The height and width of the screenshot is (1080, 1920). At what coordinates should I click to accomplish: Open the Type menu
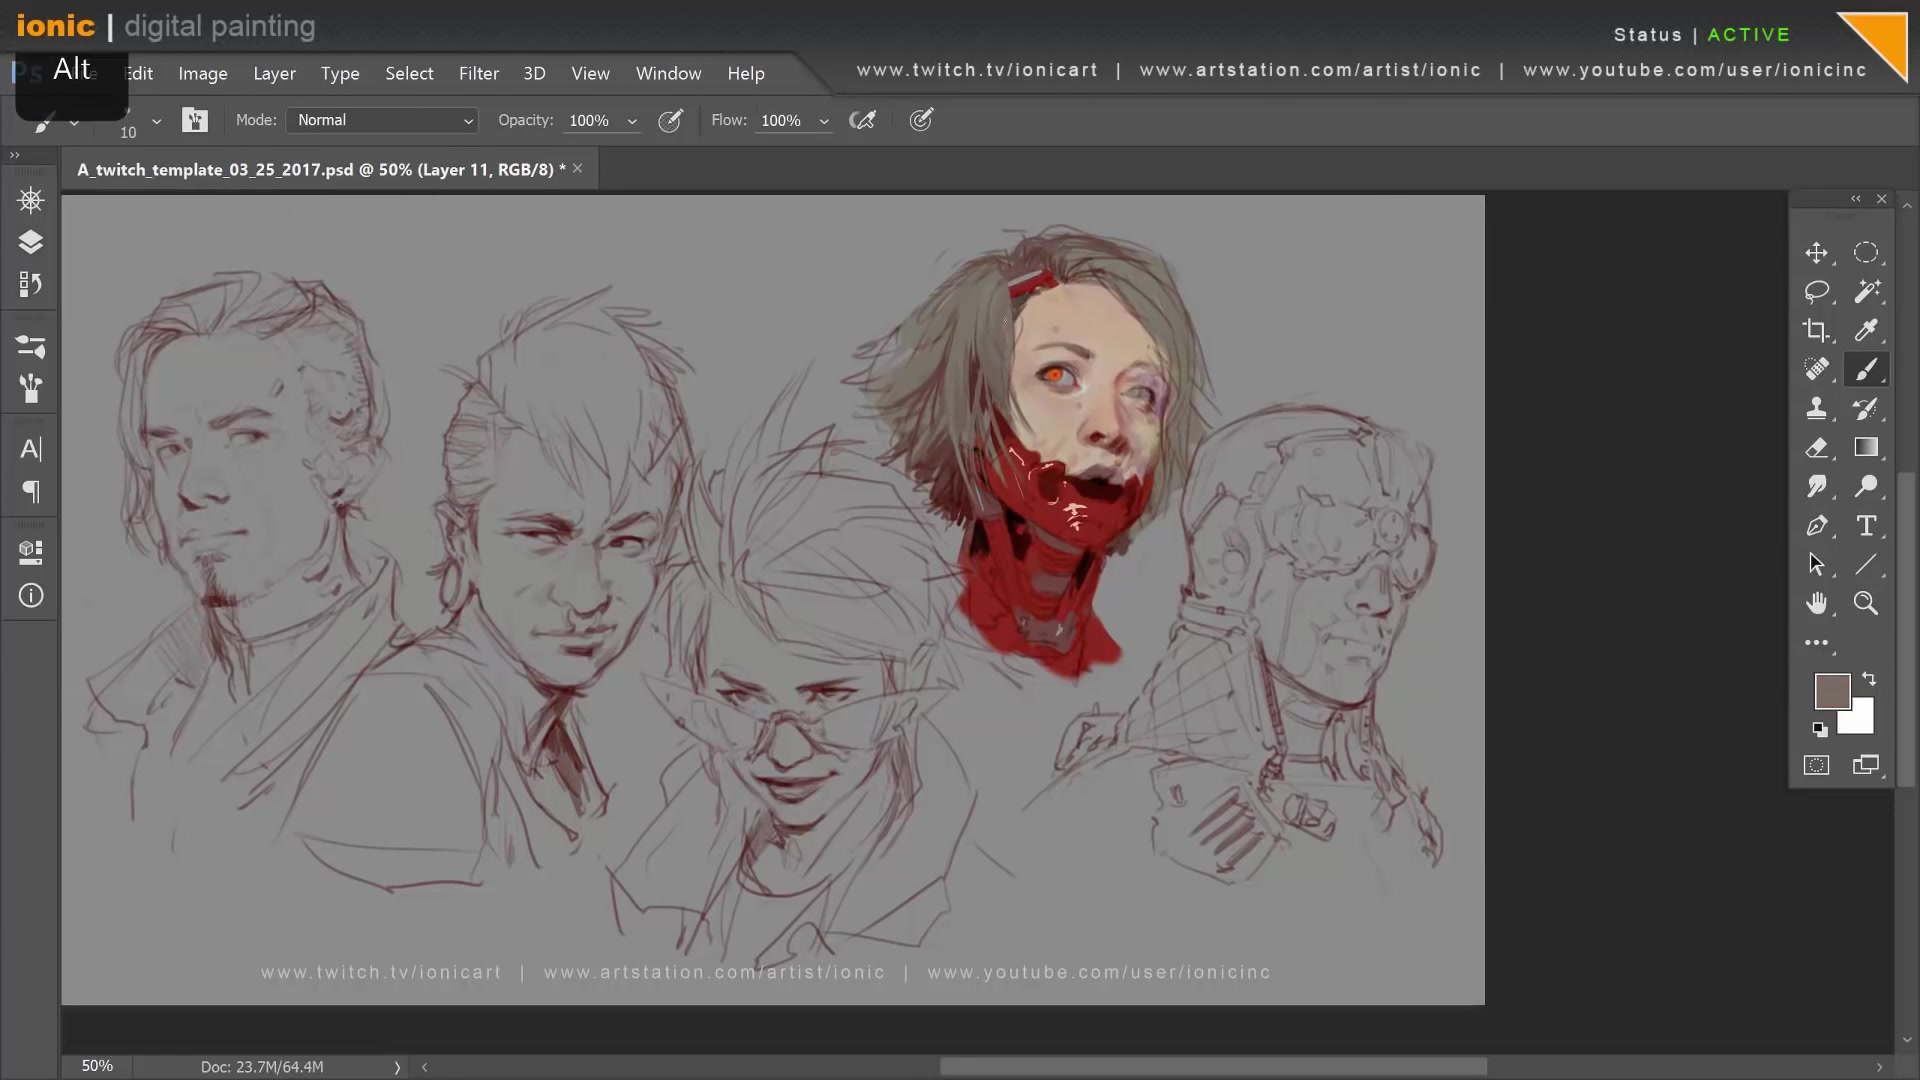(340, 73)
